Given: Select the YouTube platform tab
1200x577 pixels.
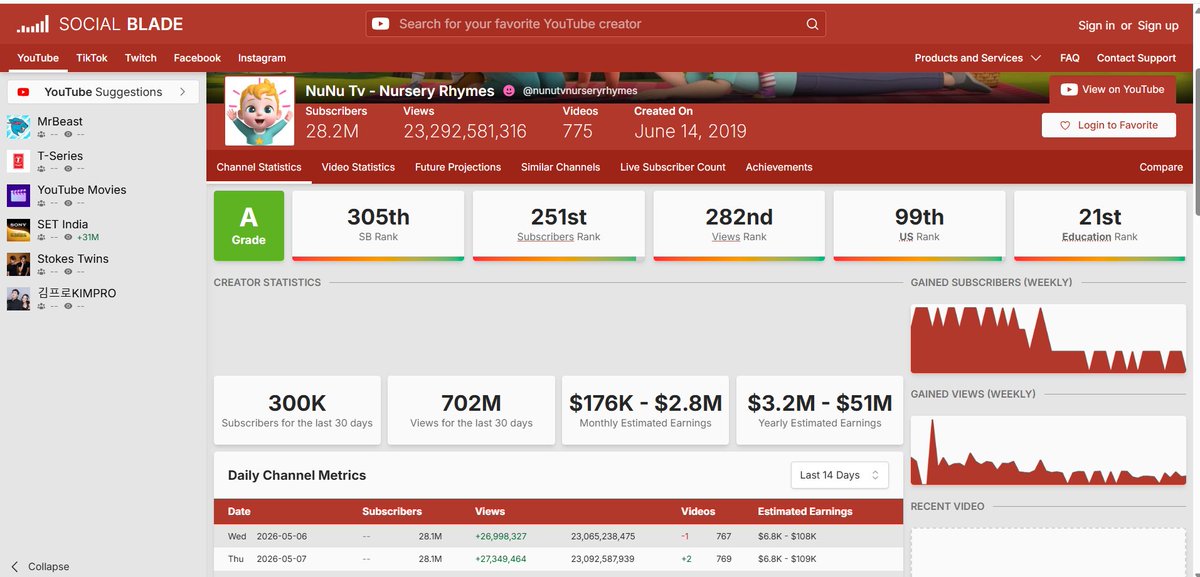Looking at the screenshot, I should (x=38, y=58).
